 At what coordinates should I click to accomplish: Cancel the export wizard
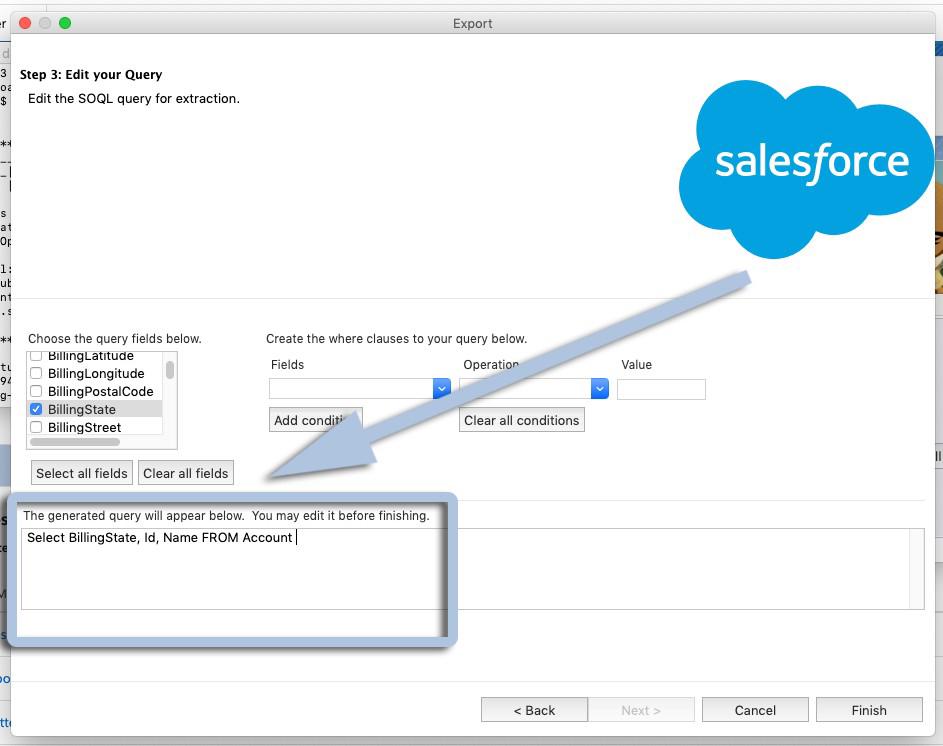755,709
